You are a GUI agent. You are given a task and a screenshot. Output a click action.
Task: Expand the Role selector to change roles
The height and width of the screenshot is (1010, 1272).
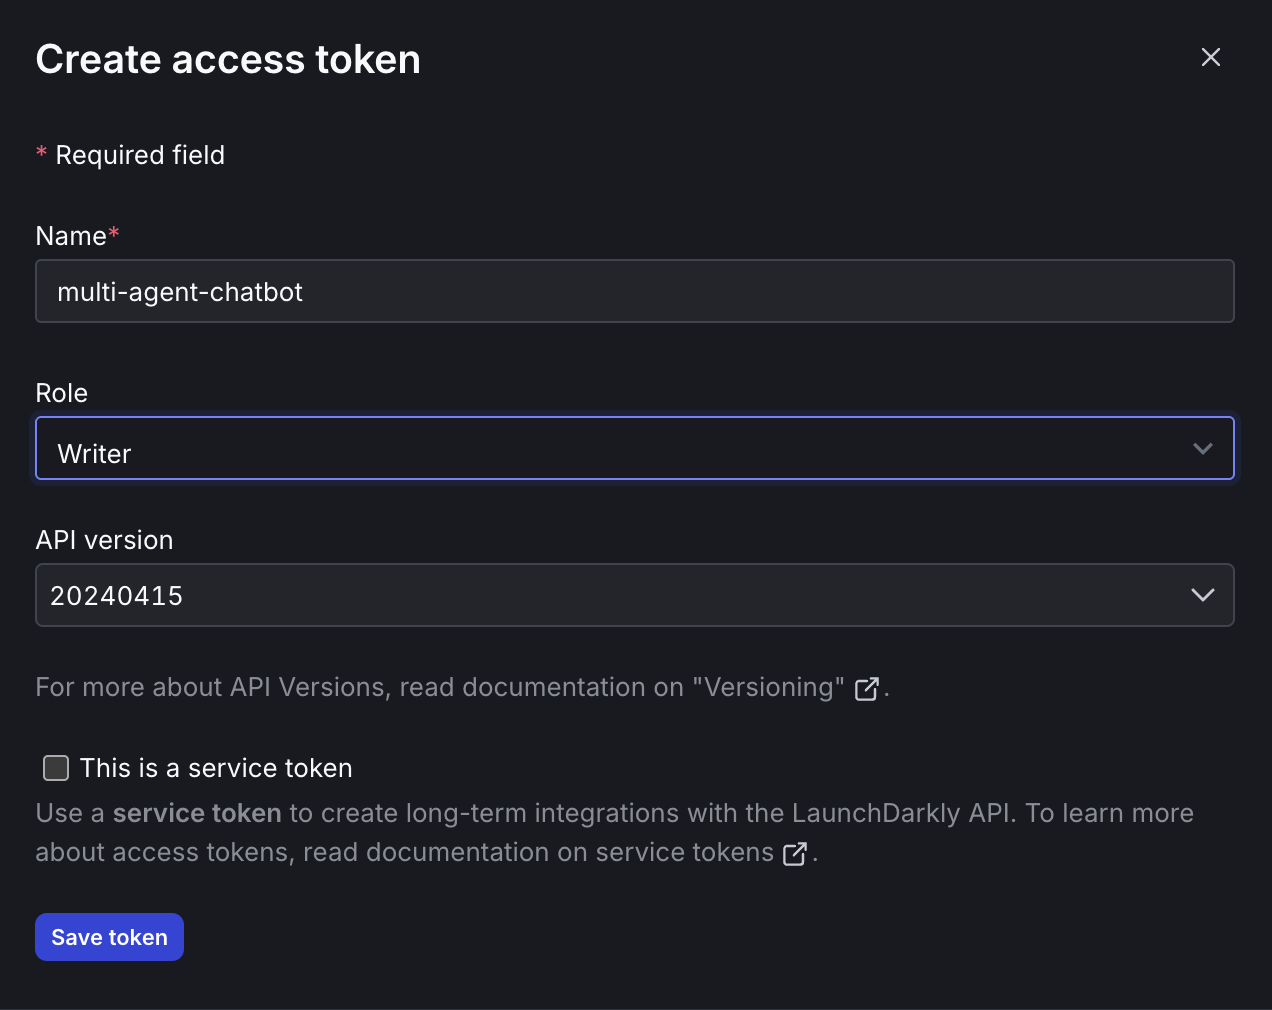(635, 449)
